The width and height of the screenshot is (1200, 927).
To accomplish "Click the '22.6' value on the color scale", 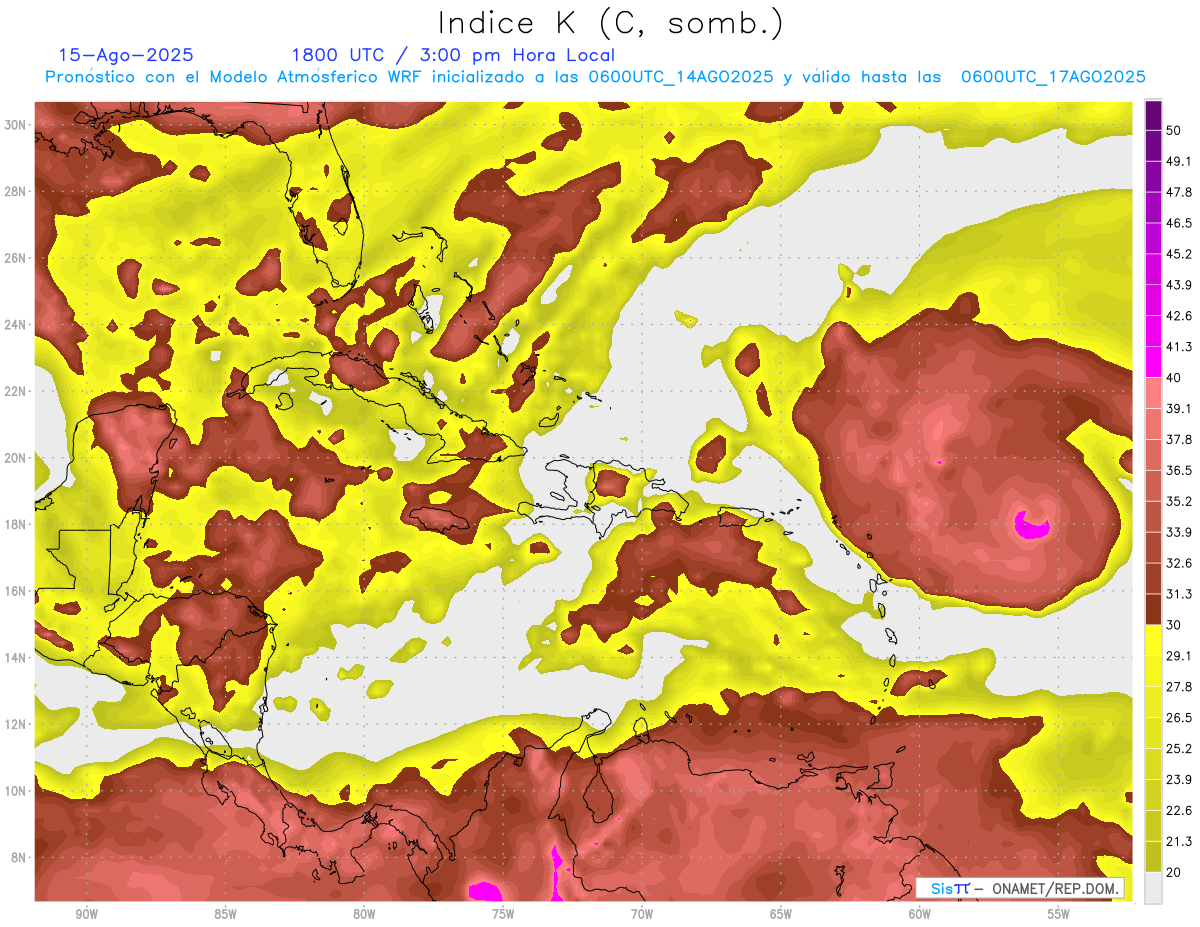I will [1178, 811].
